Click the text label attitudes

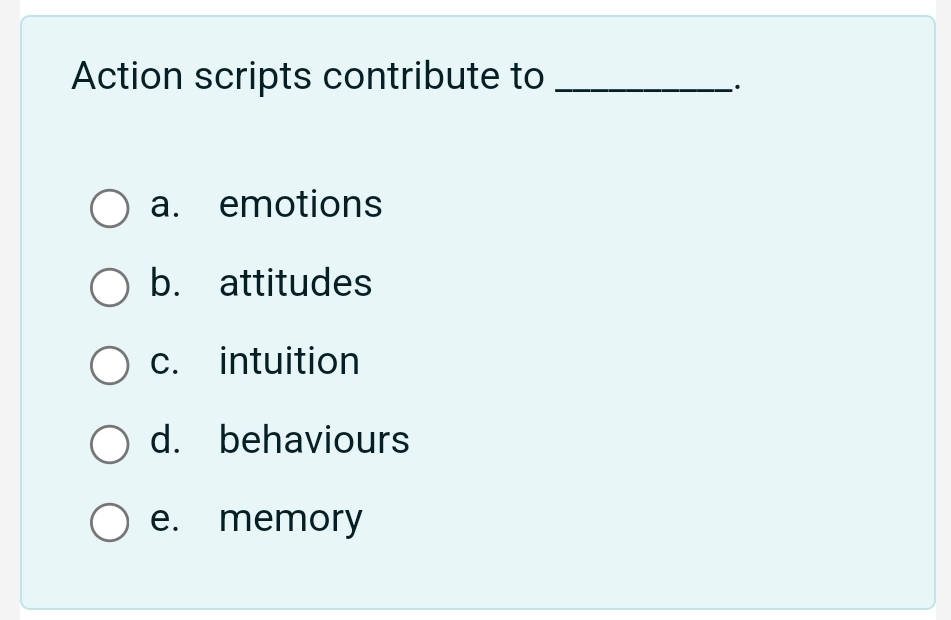pos(296,284)
